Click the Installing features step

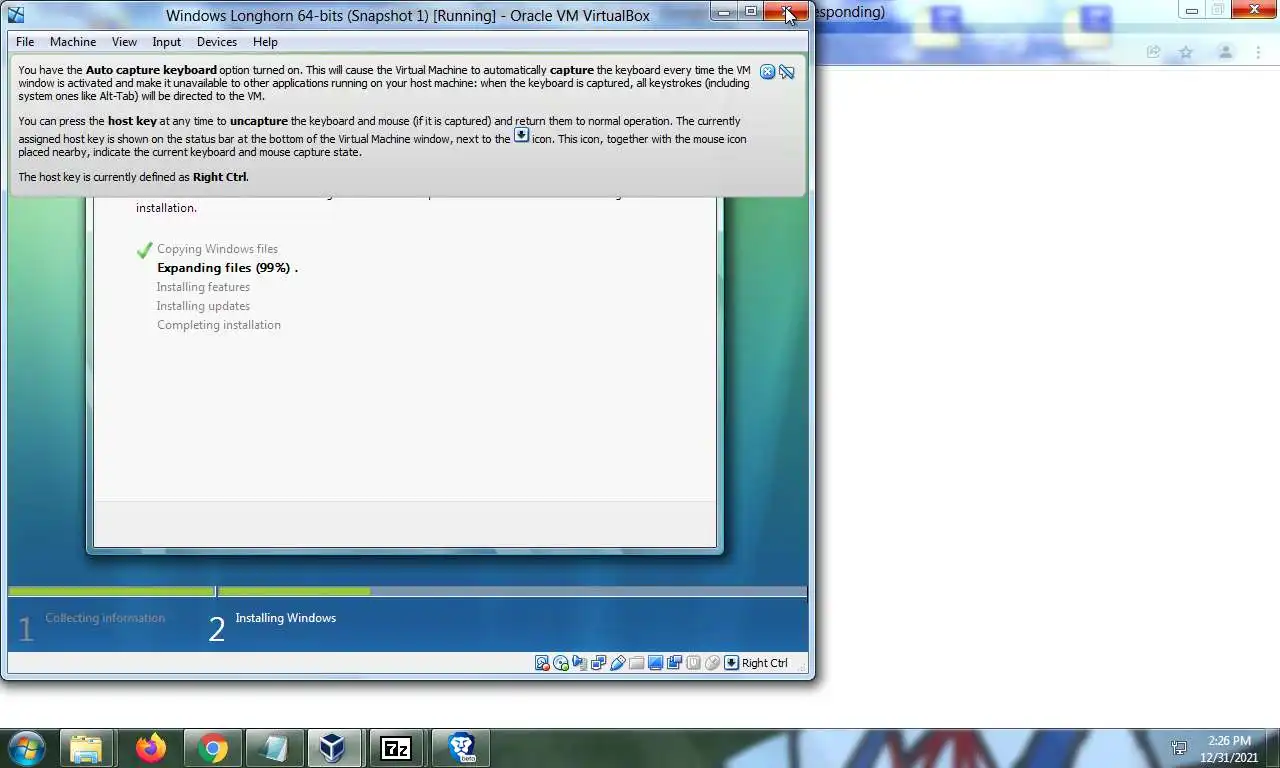point(203,287)
